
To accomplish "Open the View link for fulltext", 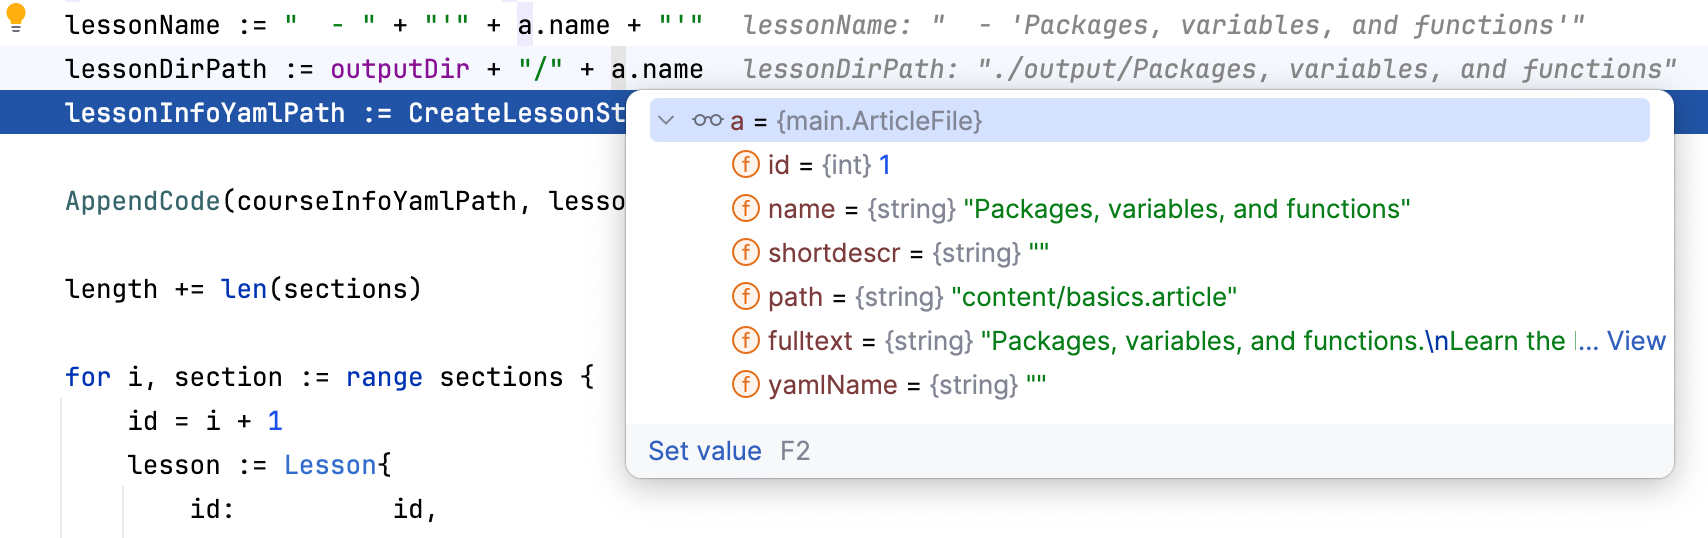I will [1636, 341].
